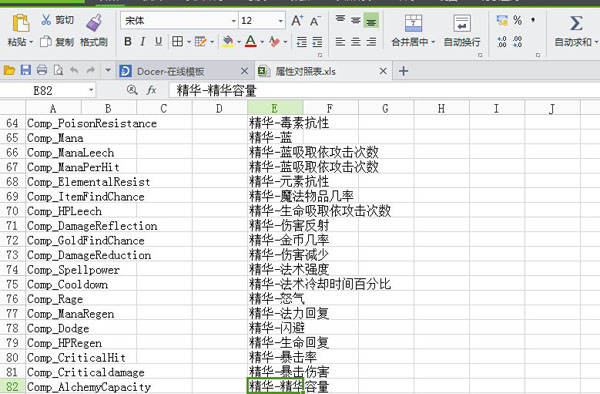Screen dimensions: 600x394
Task: Select column E header
Action: coord(275,109)
